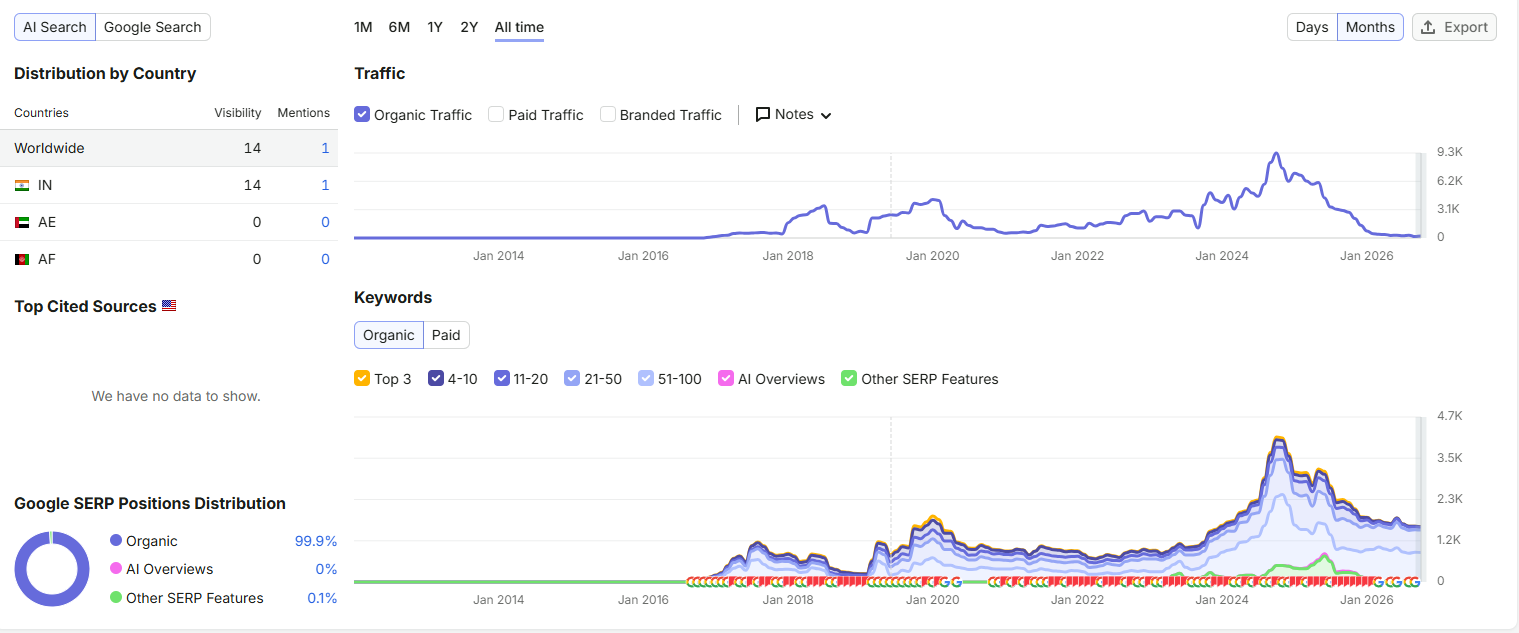The width and height of the screenshot is (1519, 633).
Task: Check the Branded Traffic checkbox
Action: pyautogui.click(x=608, y=114)
